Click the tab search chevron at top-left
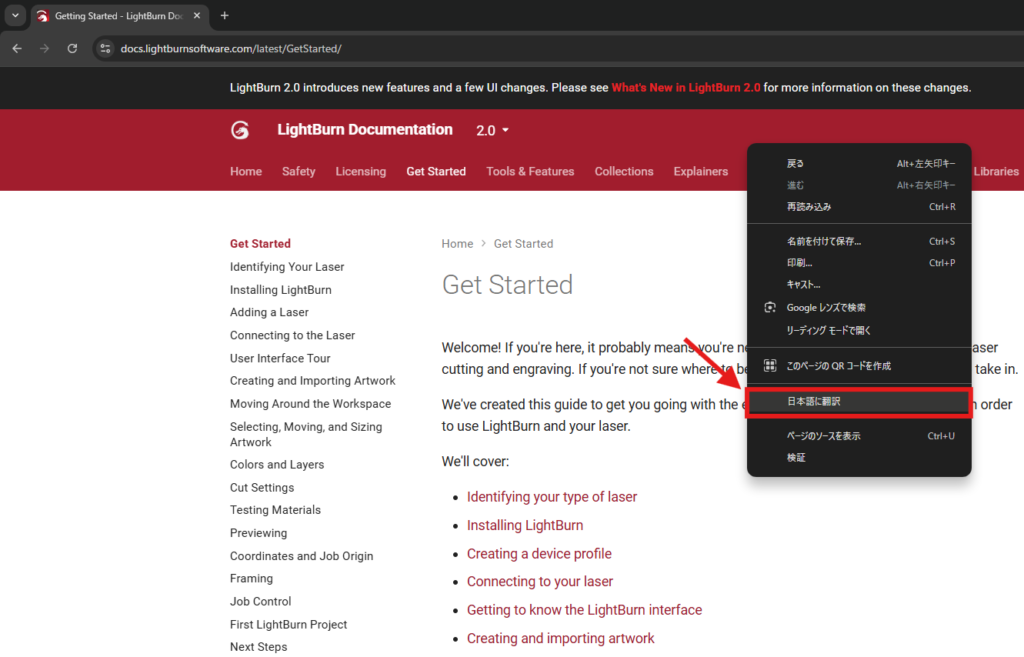This screenshot has width=1024, height=657. coord(15,16)
